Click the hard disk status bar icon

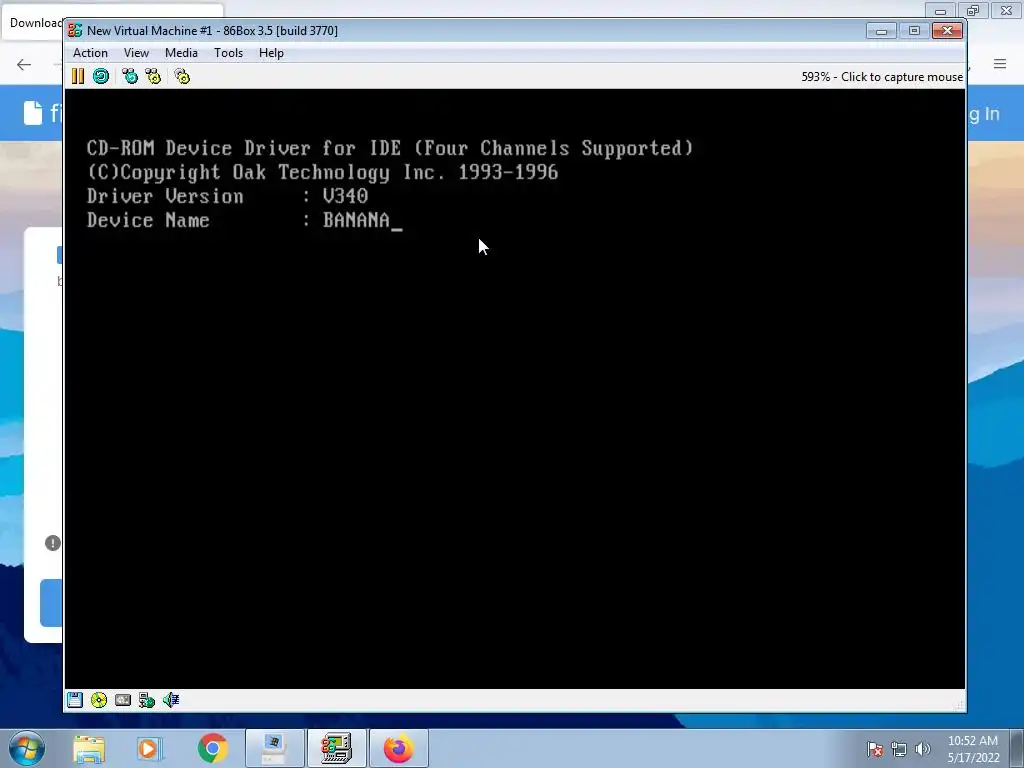(123, 700)
